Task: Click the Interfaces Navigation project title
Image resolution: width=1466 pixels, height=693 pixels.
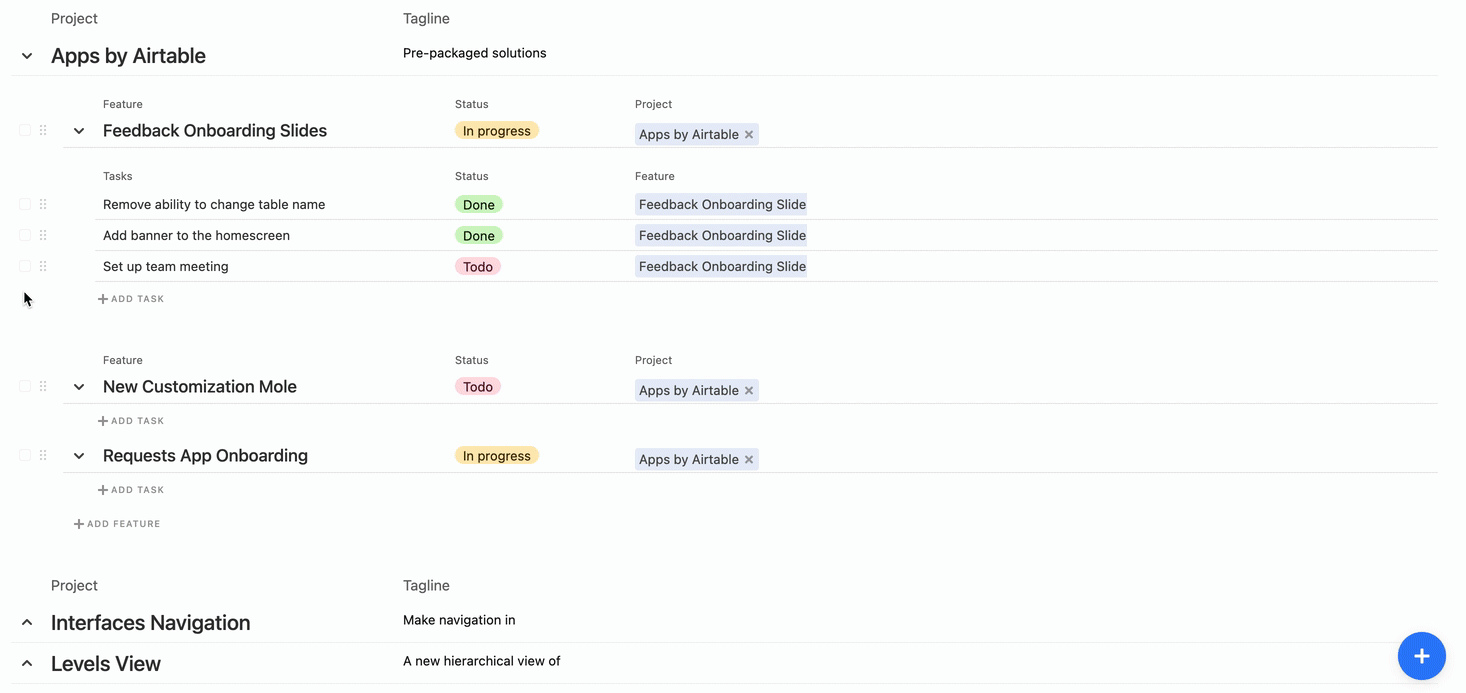Action: [151, 623]
